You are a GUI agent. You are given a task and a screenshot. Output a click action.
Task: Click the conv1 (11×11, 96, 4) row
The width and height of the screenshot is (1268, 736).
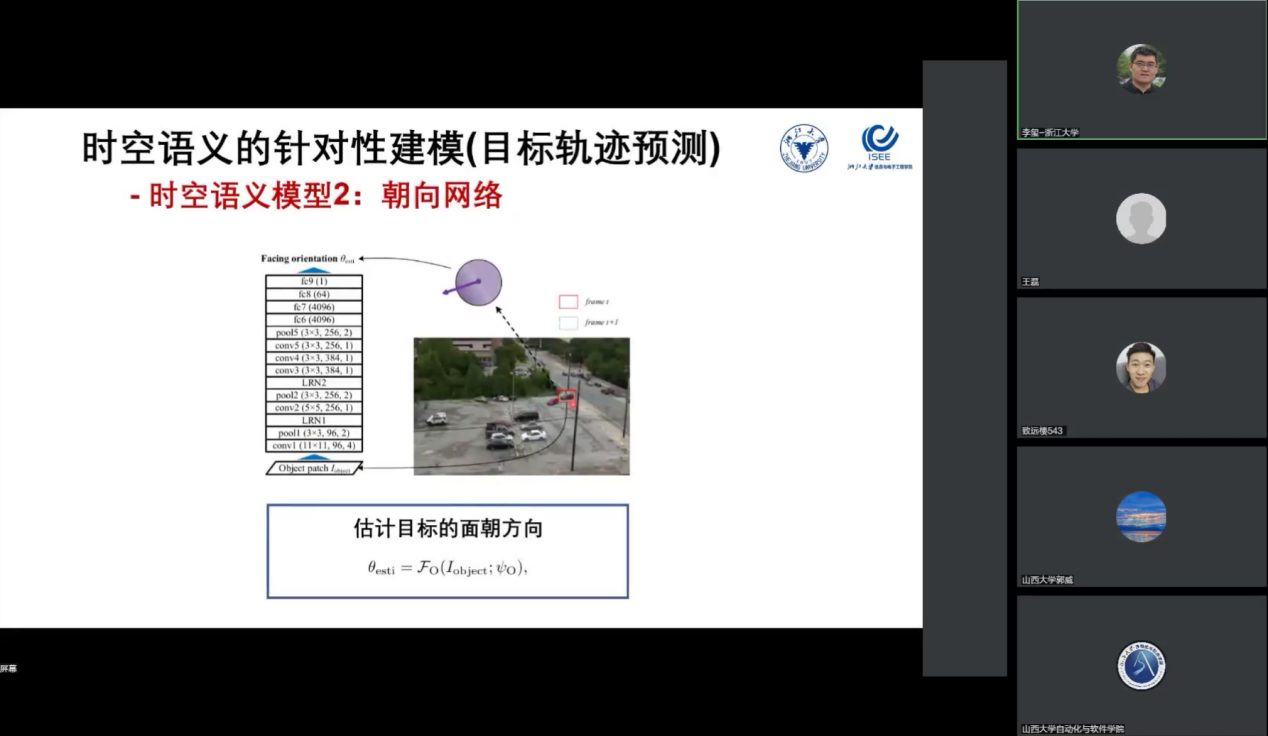[x=314, y=446]
